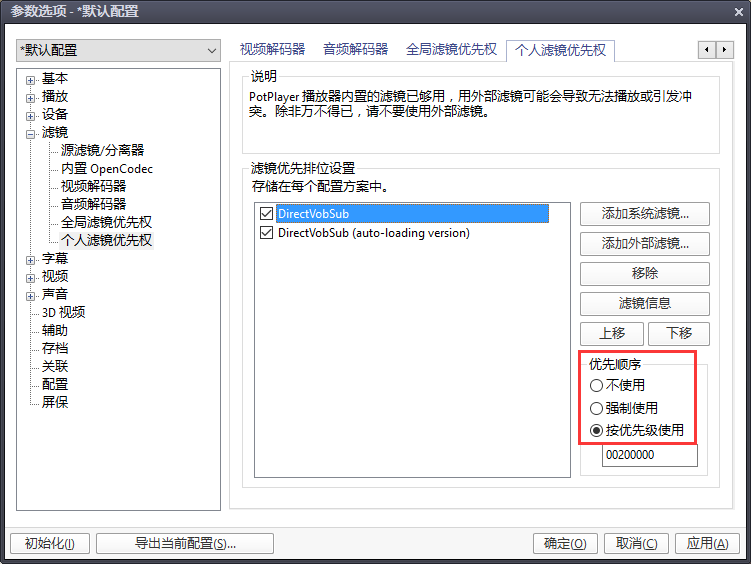Select the 播放 tree label
Screen dimensions: 751x564
[x=55, y=97]
